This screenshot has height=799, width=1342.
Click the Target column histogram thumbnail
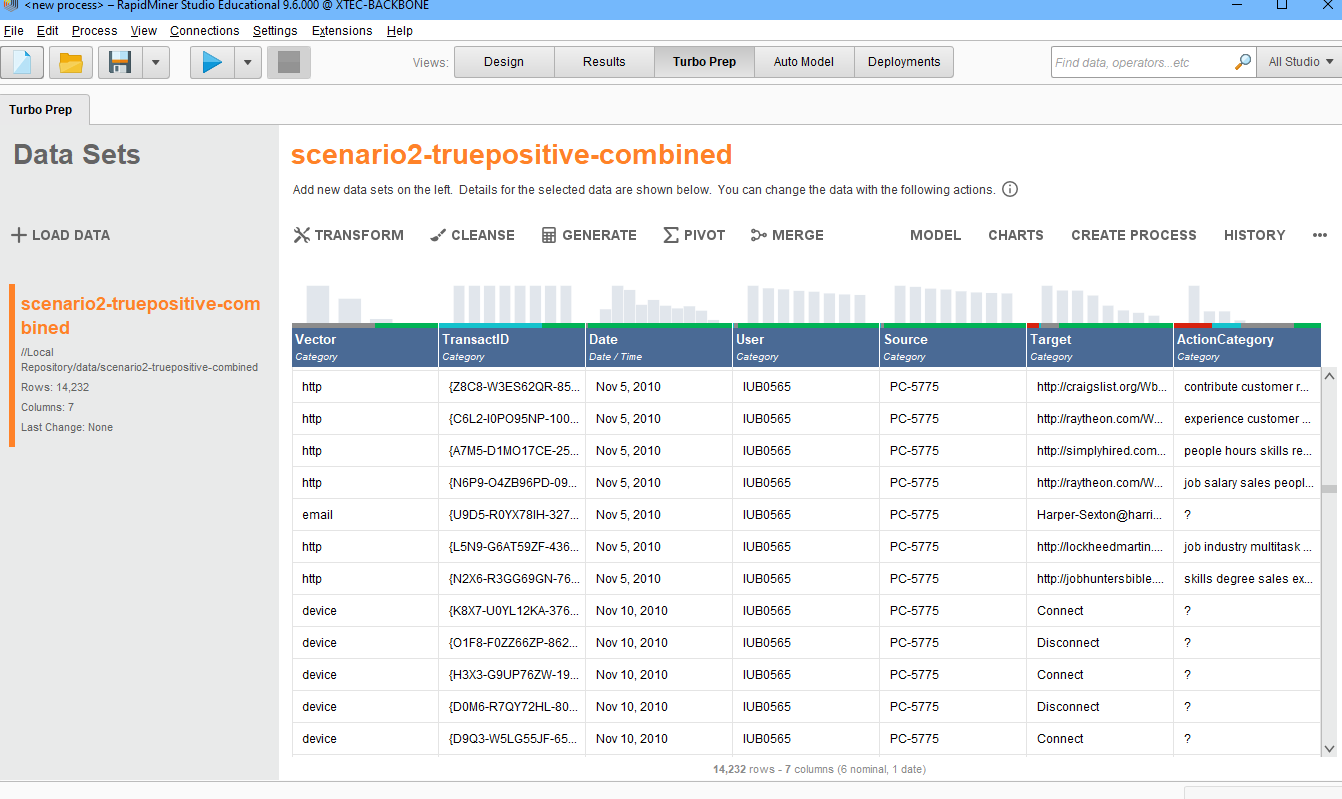(1100, 304)
